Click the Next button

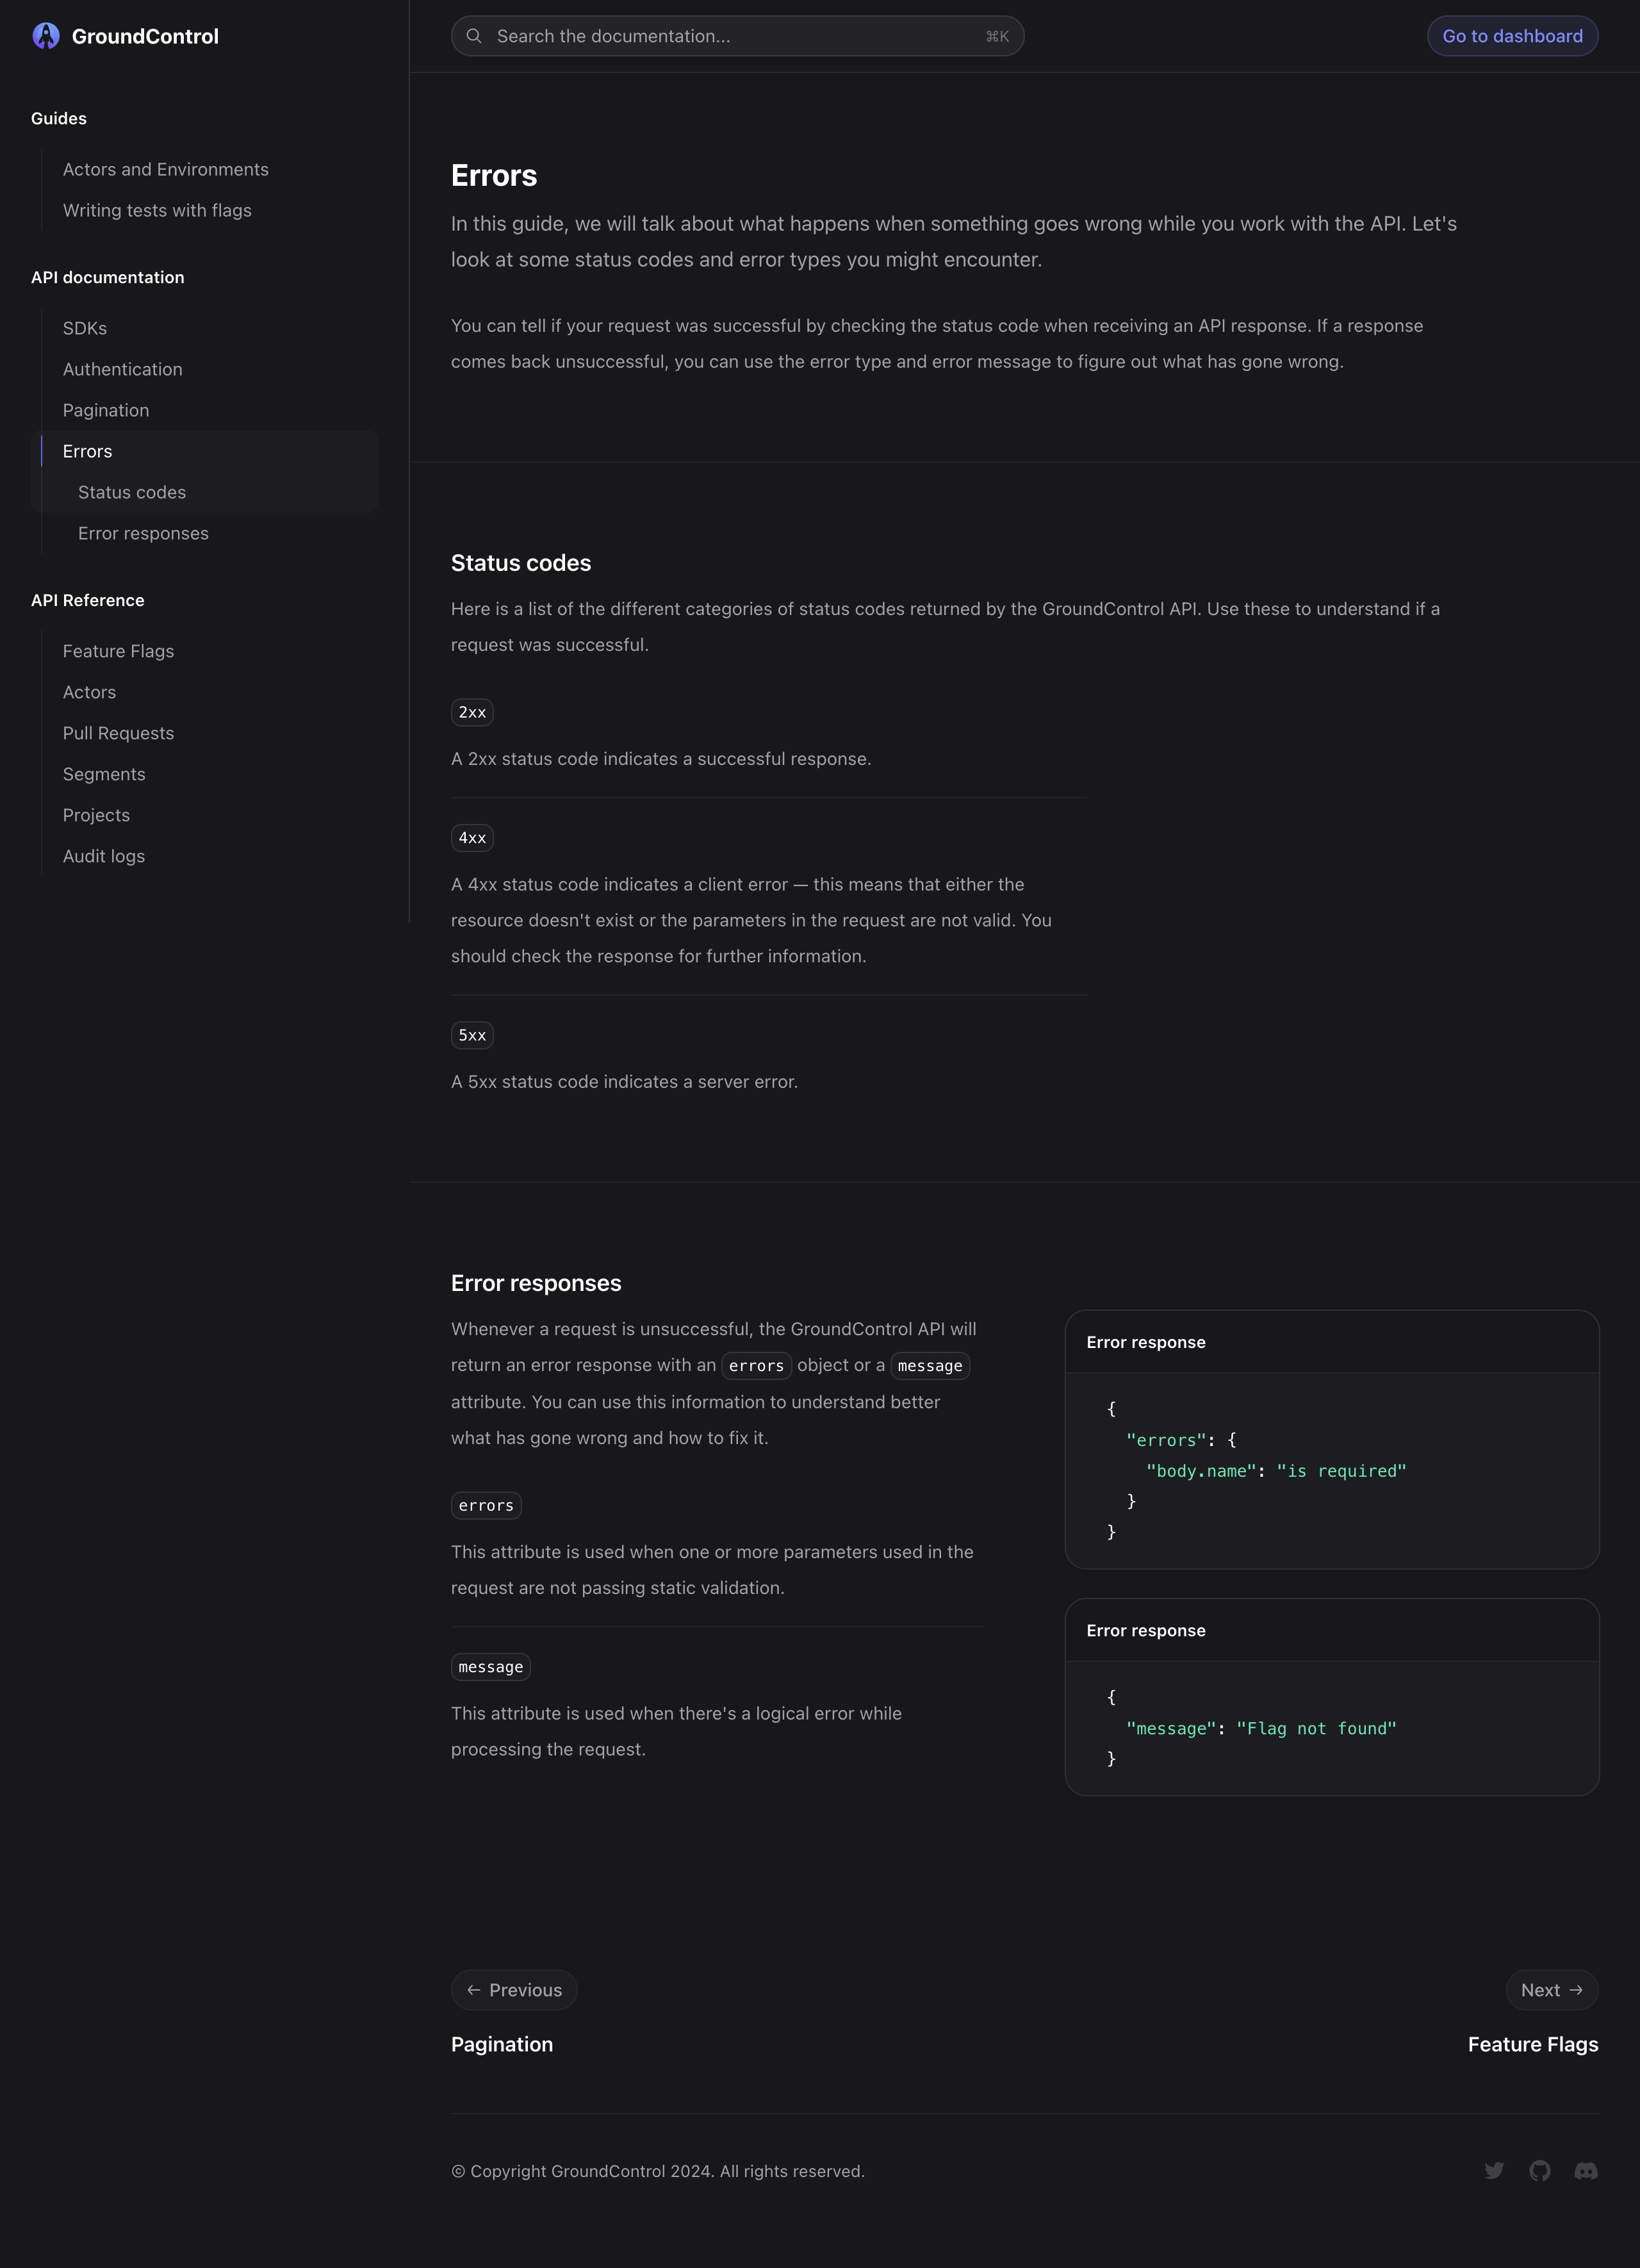point(1552,1990)
